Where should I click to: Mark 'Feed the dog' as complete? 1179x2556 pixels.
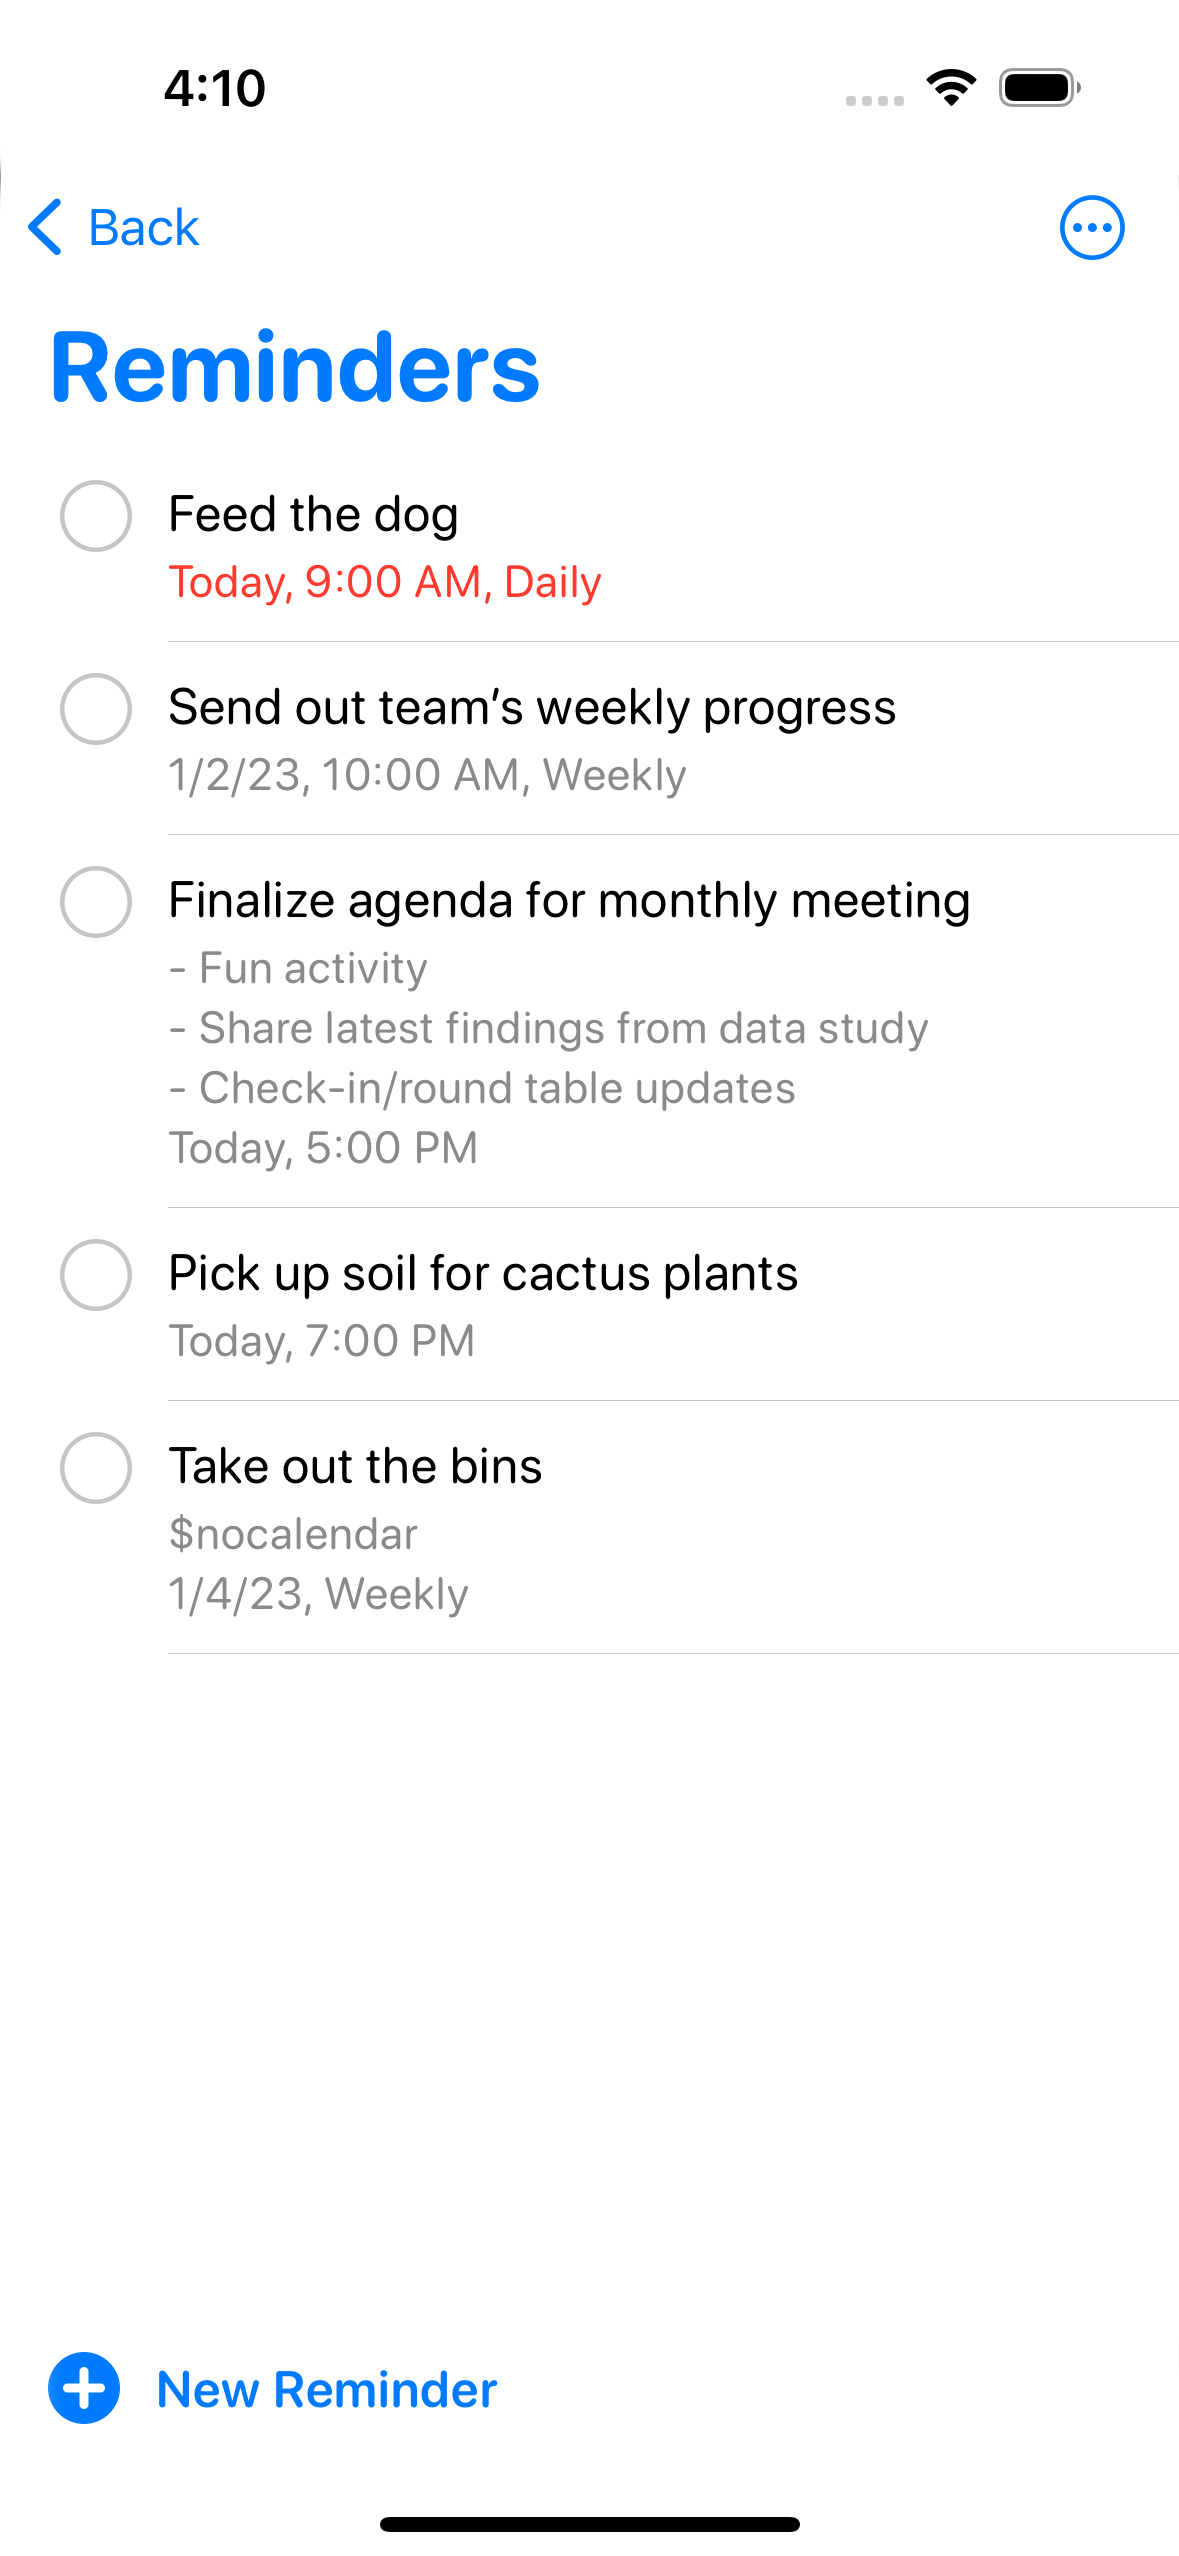pos(96,516)
